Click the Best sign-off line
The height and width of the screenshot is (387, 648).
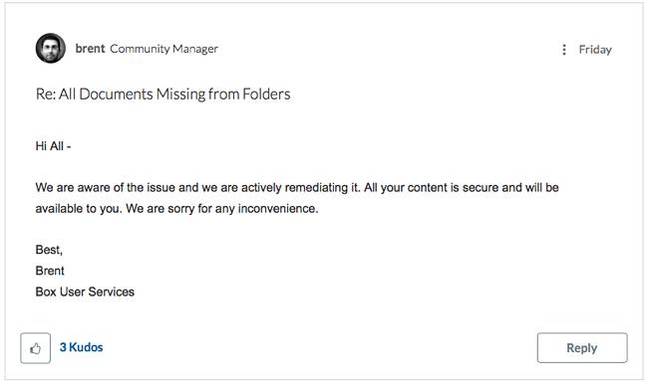click(49, 250)
